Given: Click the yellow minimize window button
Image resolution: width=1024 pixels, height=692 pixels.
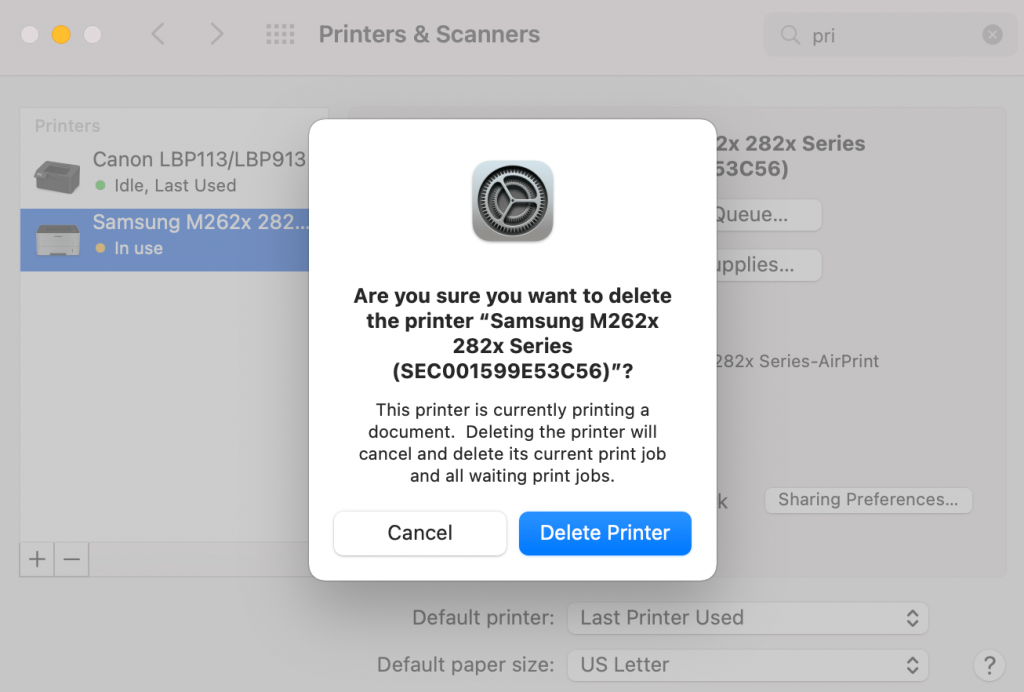Looking at the screenshot, I should (61, 34).
